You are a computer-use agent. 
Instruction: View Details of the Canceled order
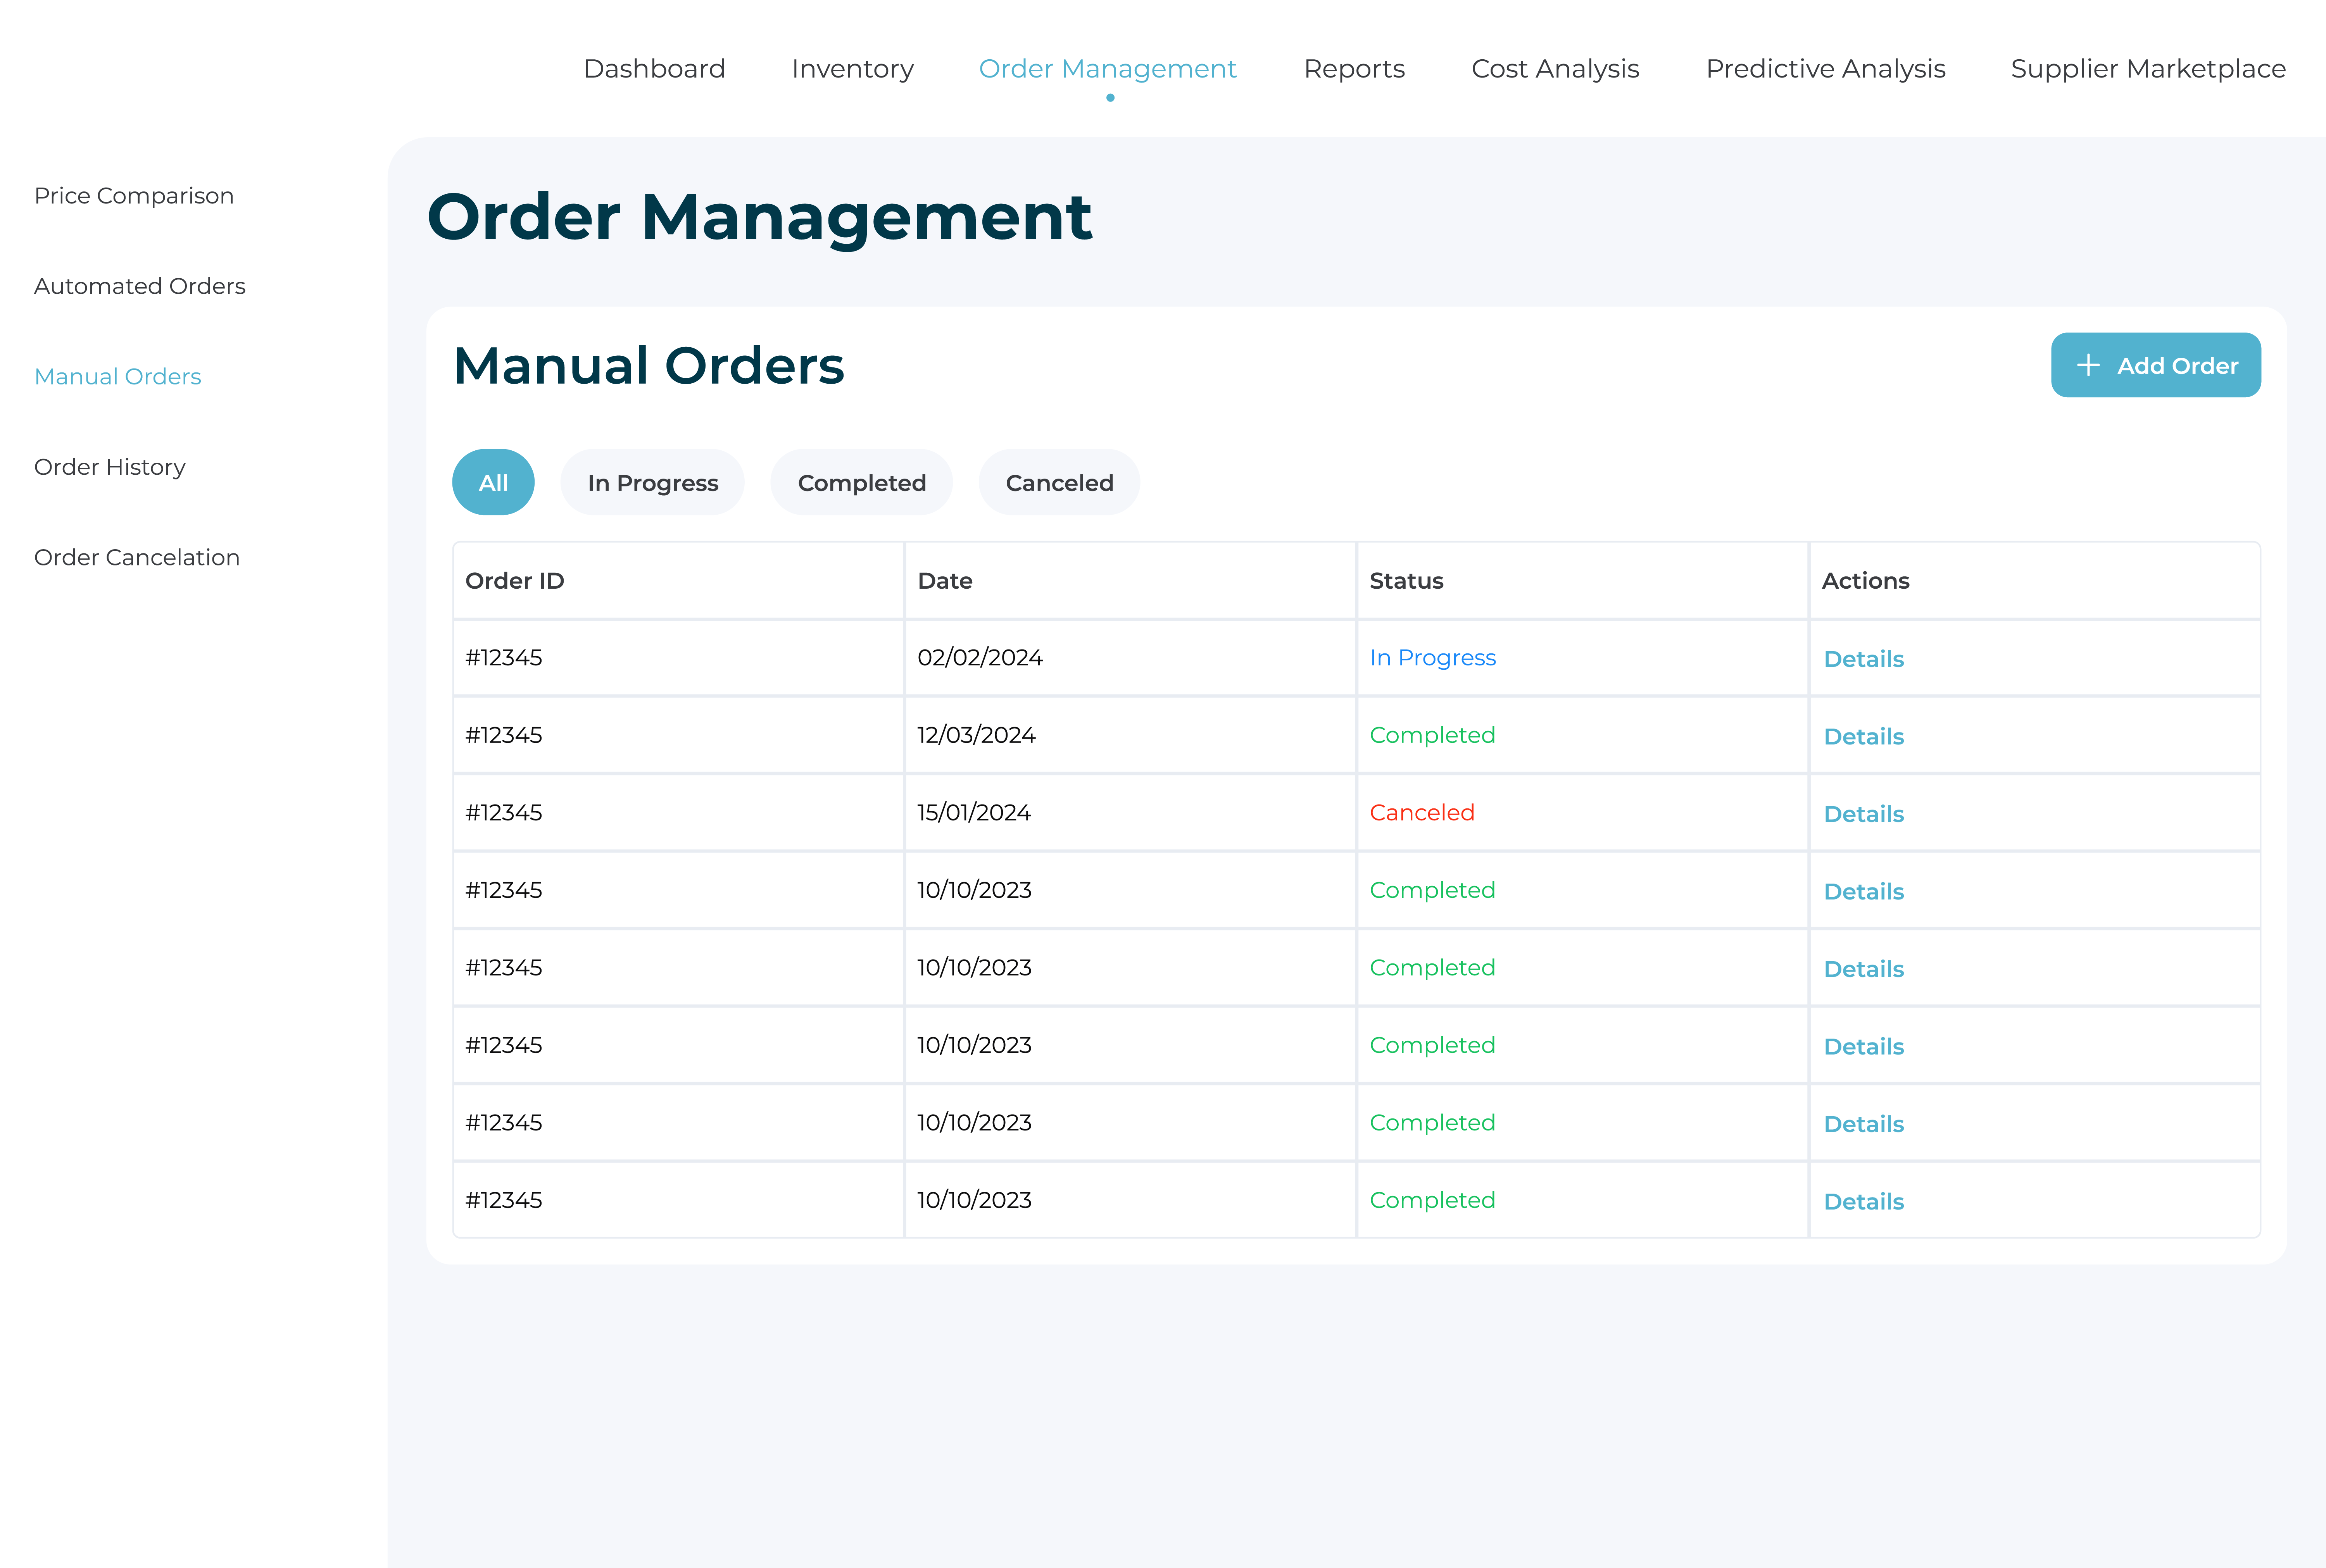point(1863,814)
